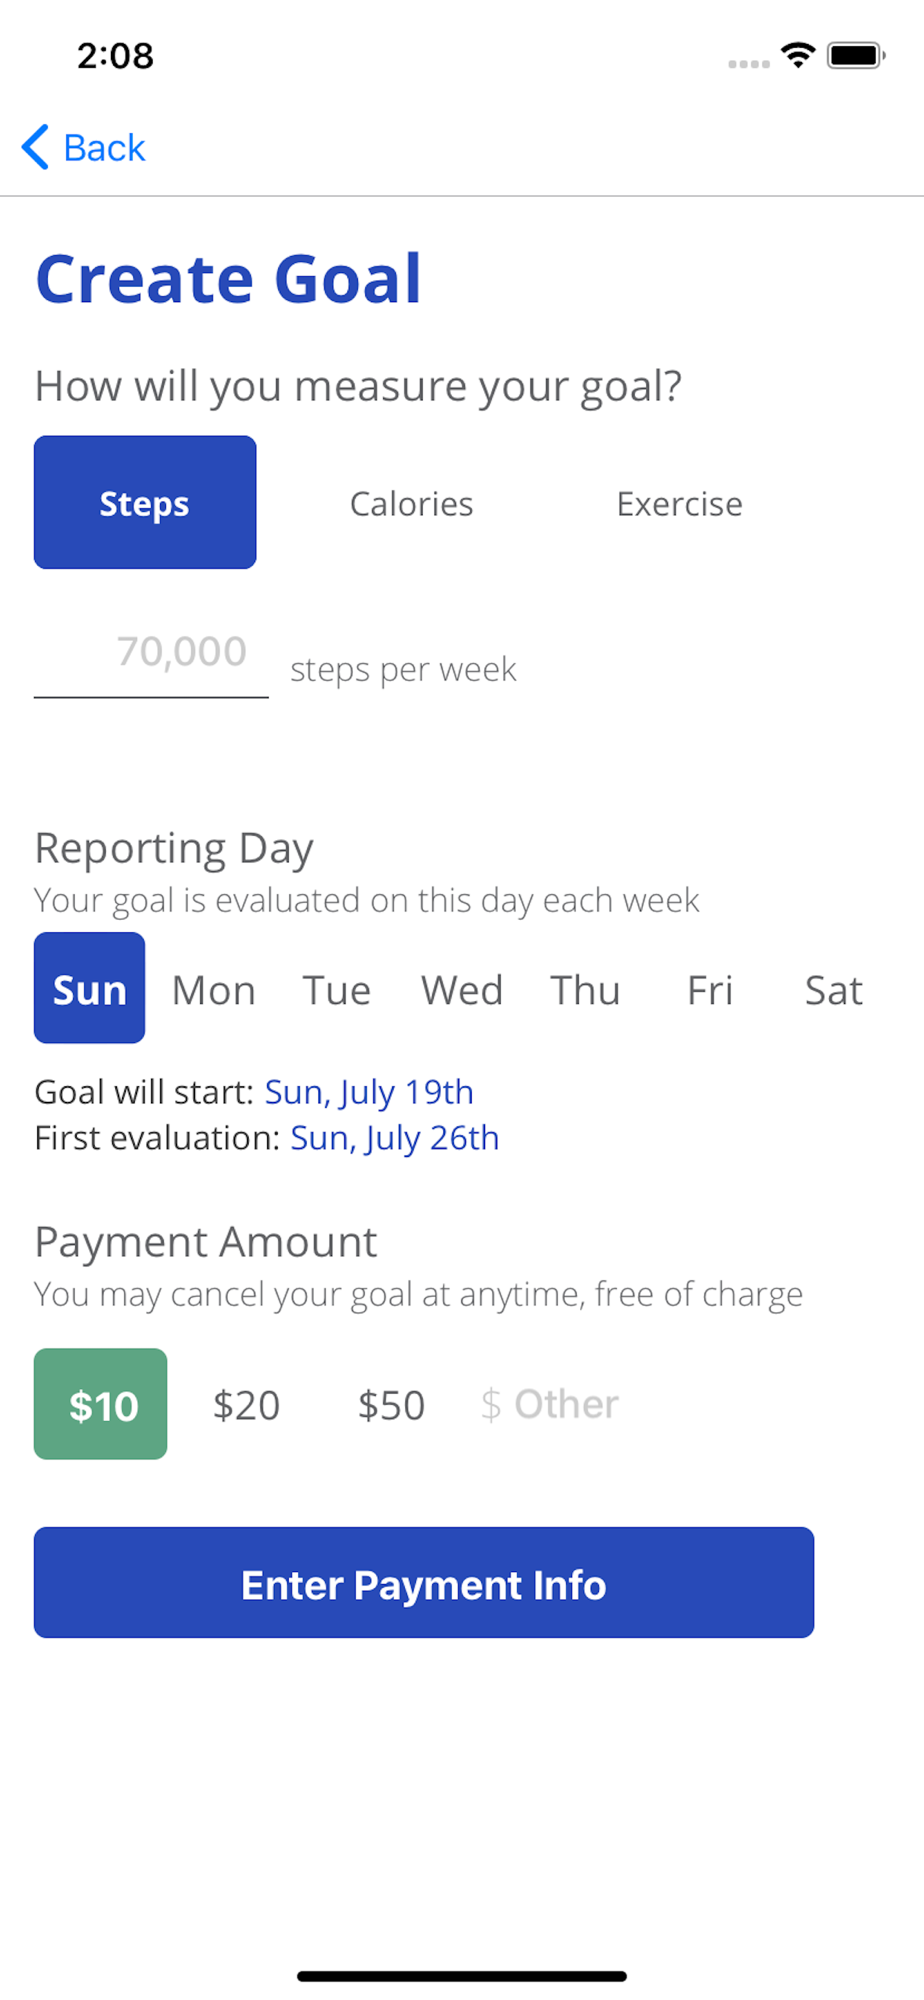
Task: Focus the $ Other amount field
Action: click(x=550, y=1404)
